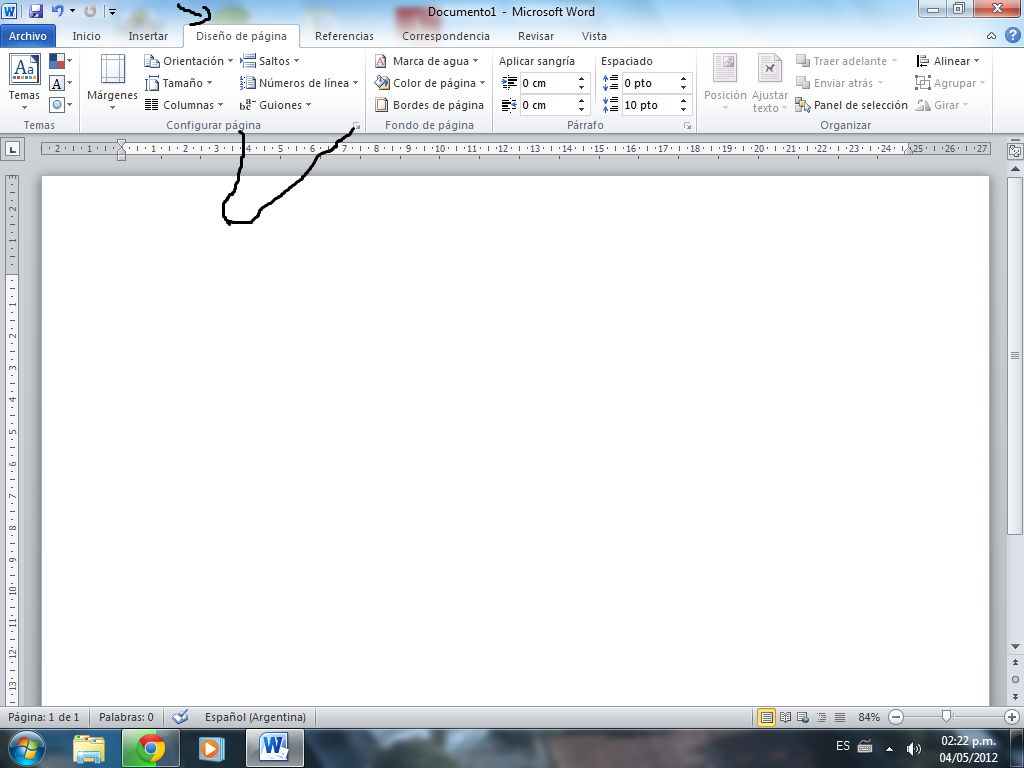Increase left indent with stepper arrow
The height and width of the screenshot is (768, 1024).
[581, 79]
